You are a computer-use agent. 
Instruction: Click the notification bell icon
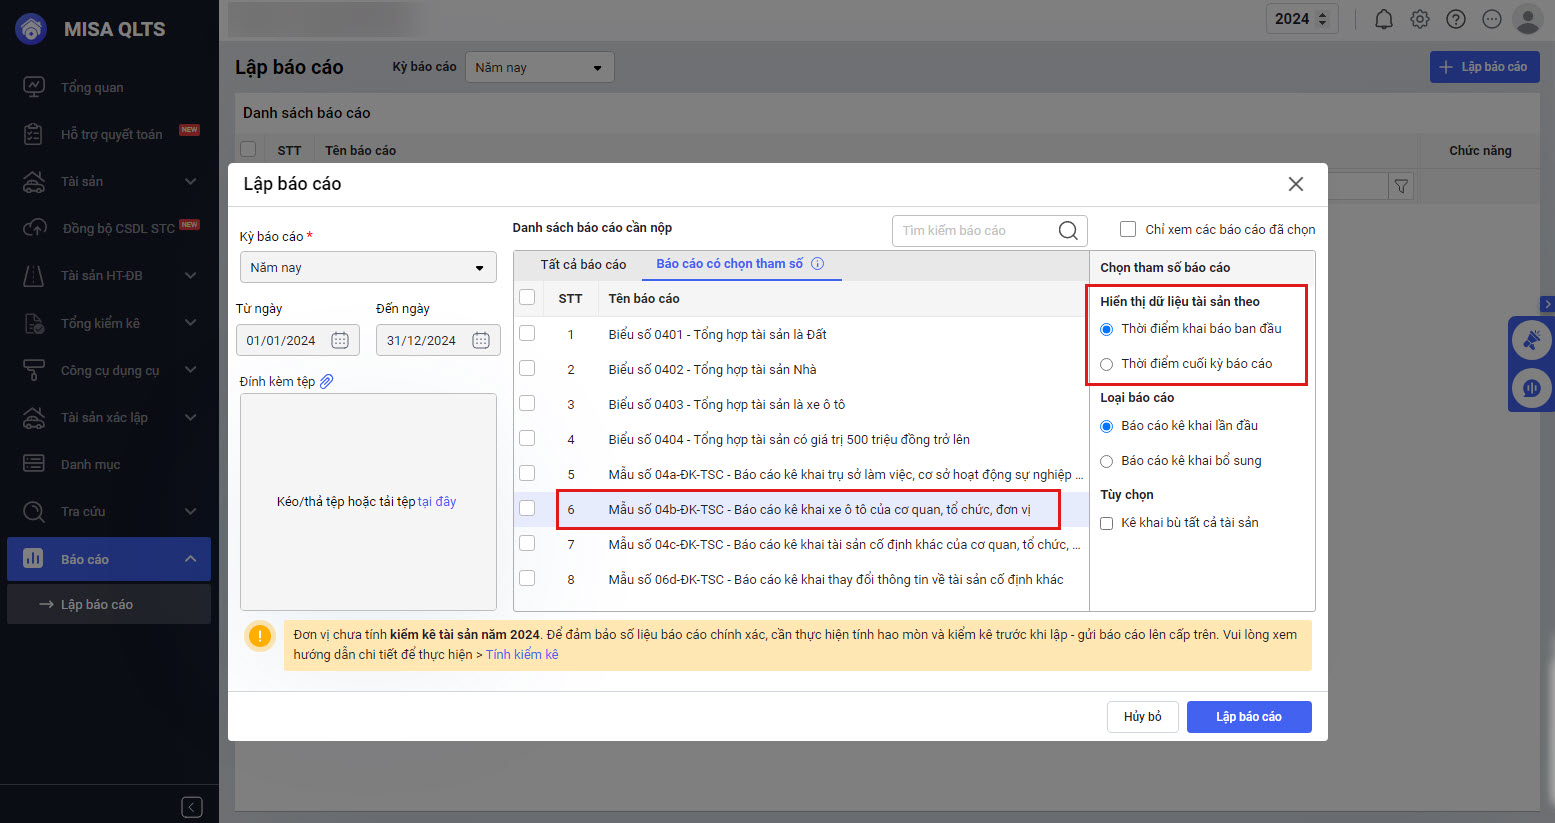[x=1384, y=19]
